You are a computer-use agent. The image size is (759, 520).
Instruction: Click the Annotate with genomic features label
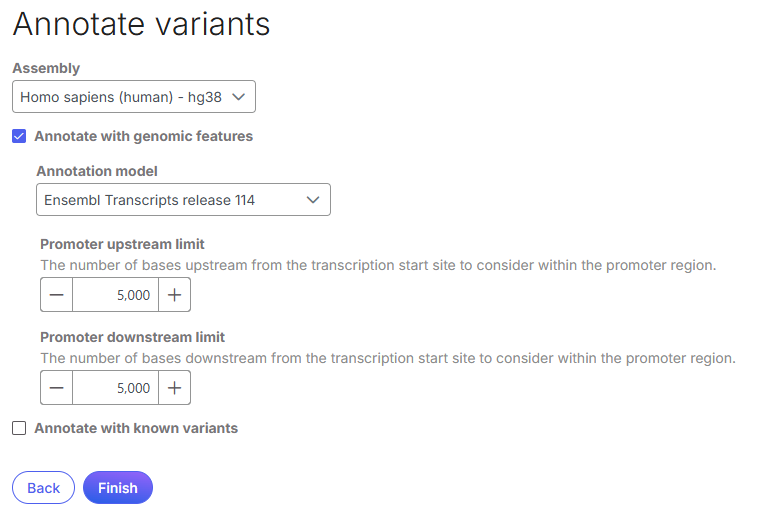143,136
